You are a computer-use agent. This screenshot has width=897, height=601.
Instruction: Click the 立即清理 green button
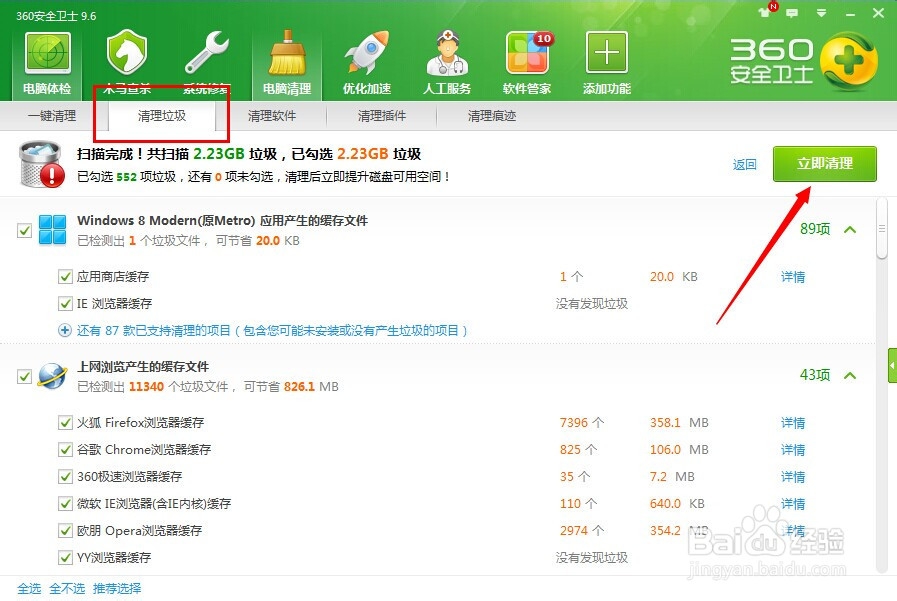(x=824, y=164)
